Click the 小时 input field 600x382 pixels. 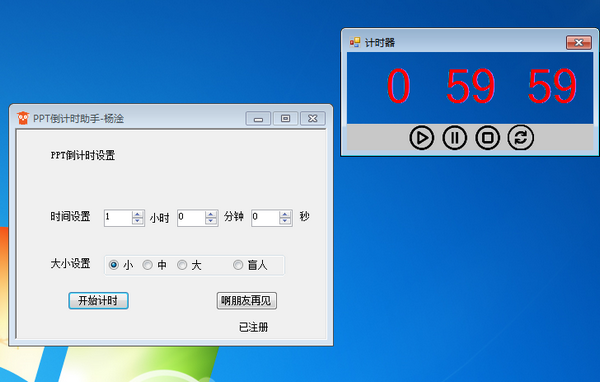[118, 218]
